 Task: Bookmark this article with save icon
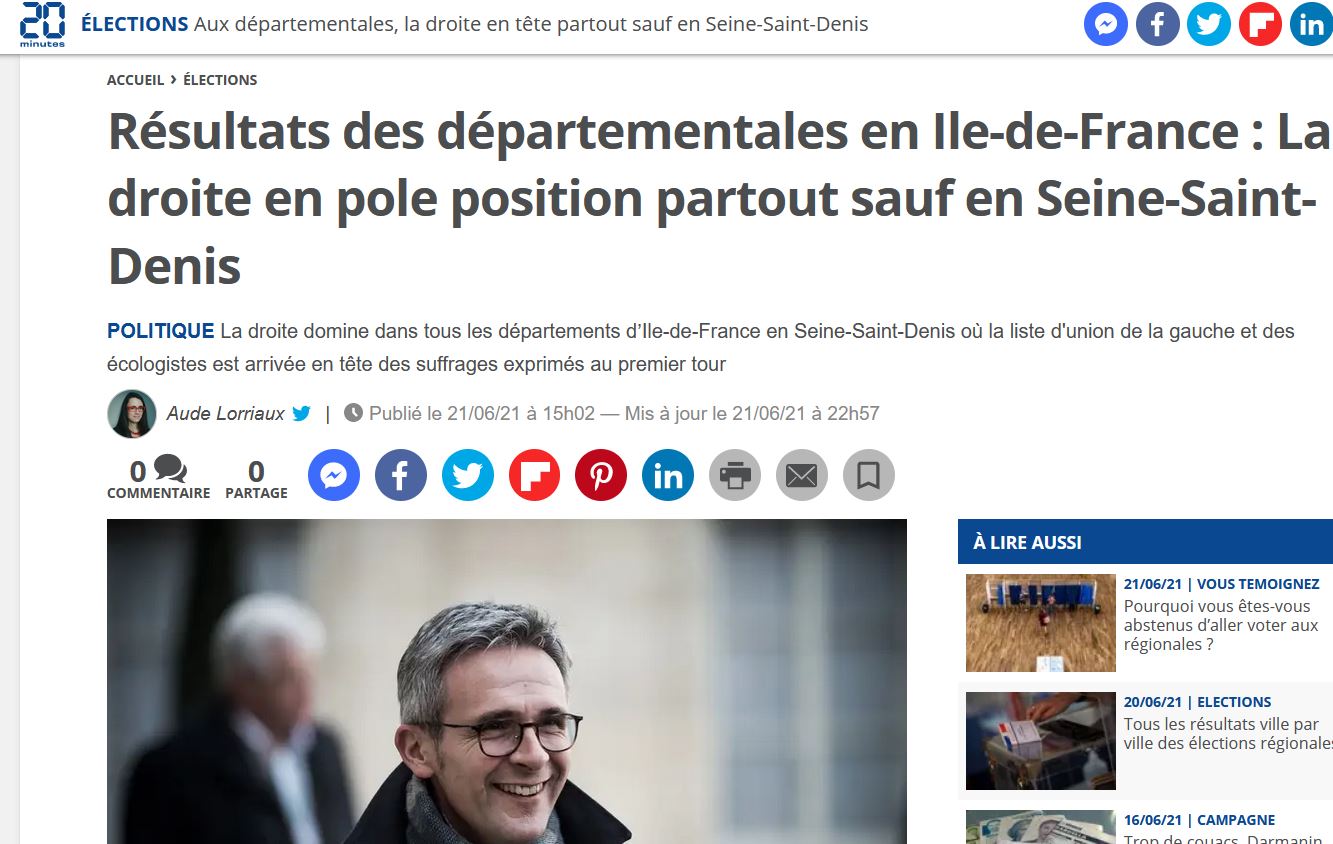pos(869,475)
